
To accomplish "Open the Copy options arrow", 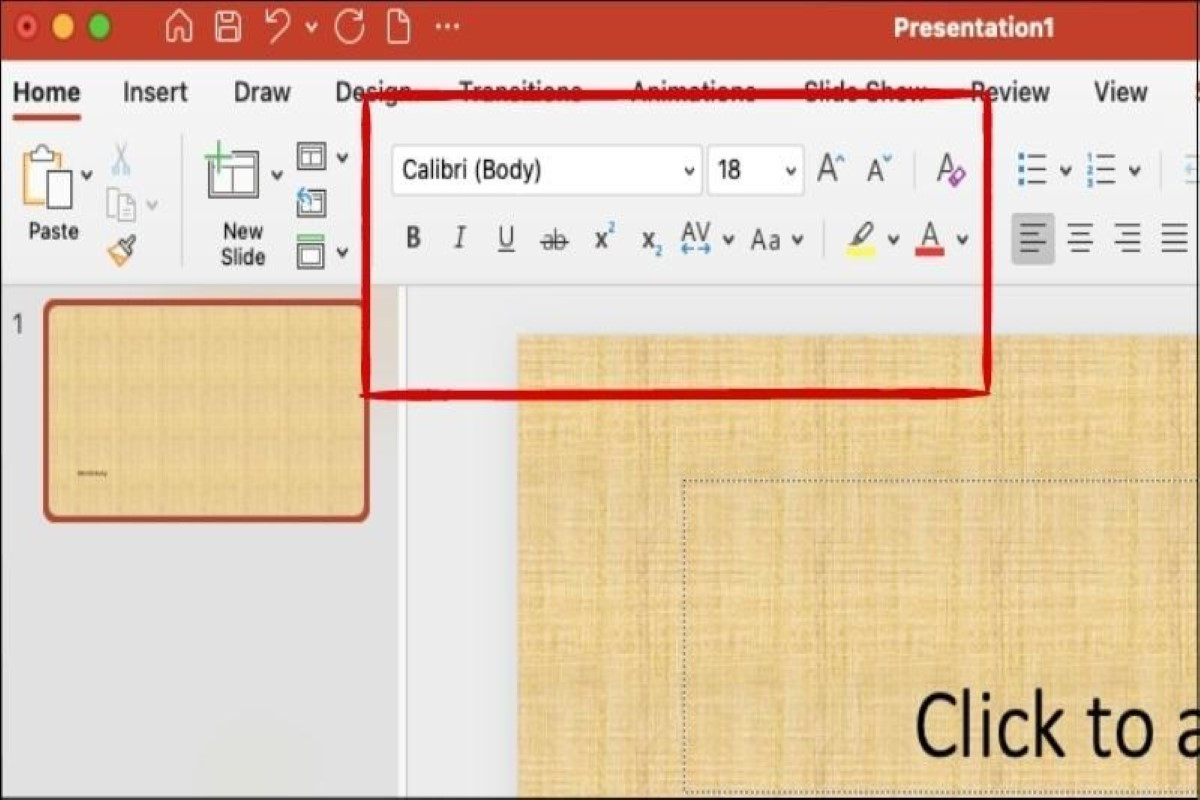I will coord(152,206).
